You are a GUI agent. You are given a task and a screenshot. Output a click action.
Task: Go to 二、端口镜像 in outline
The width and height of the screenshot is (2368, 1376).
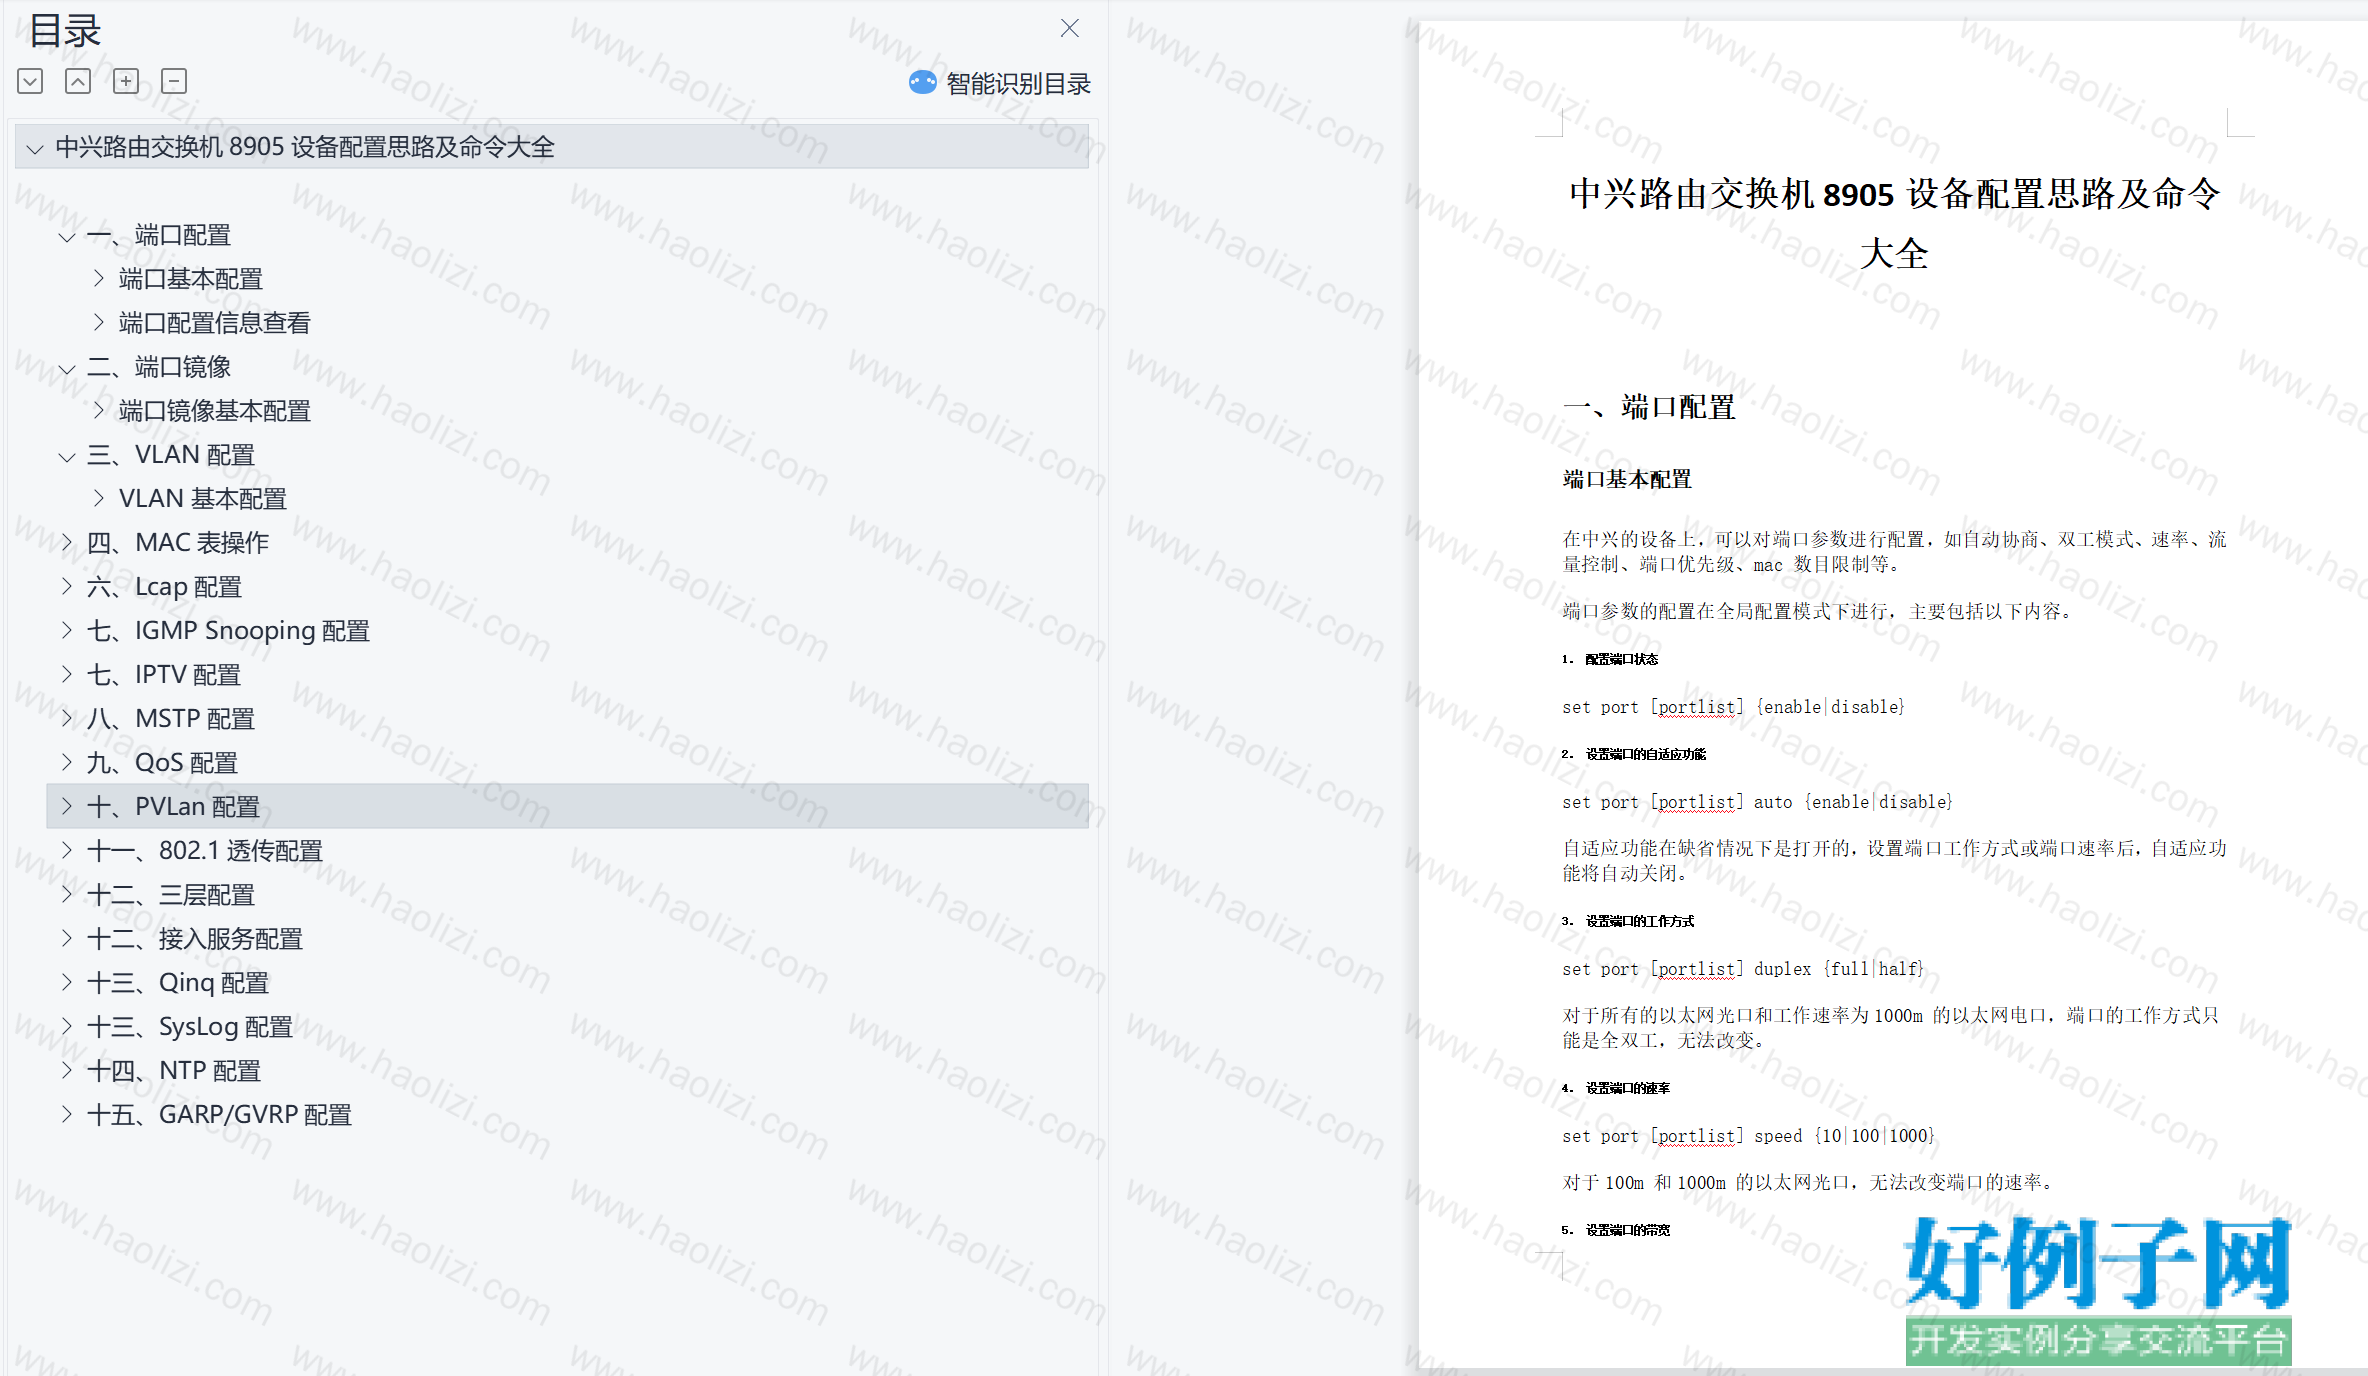click(x=159, y=367)
